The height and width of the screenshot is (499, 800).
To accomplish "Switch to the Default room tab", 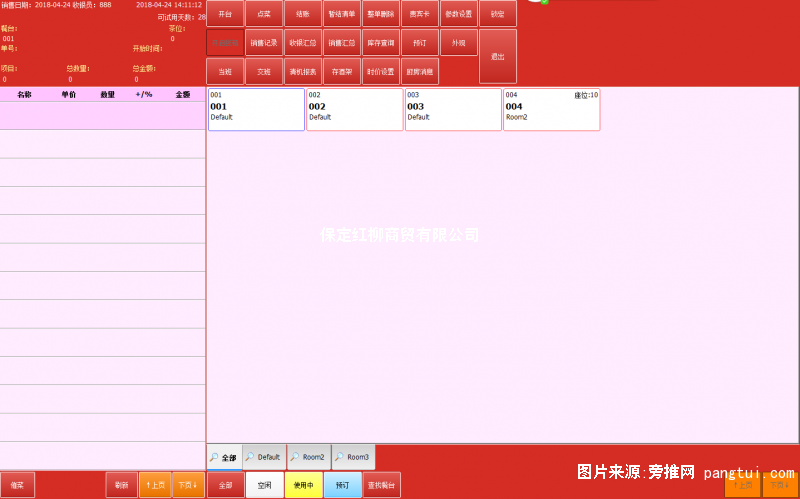I will point(264,457).
